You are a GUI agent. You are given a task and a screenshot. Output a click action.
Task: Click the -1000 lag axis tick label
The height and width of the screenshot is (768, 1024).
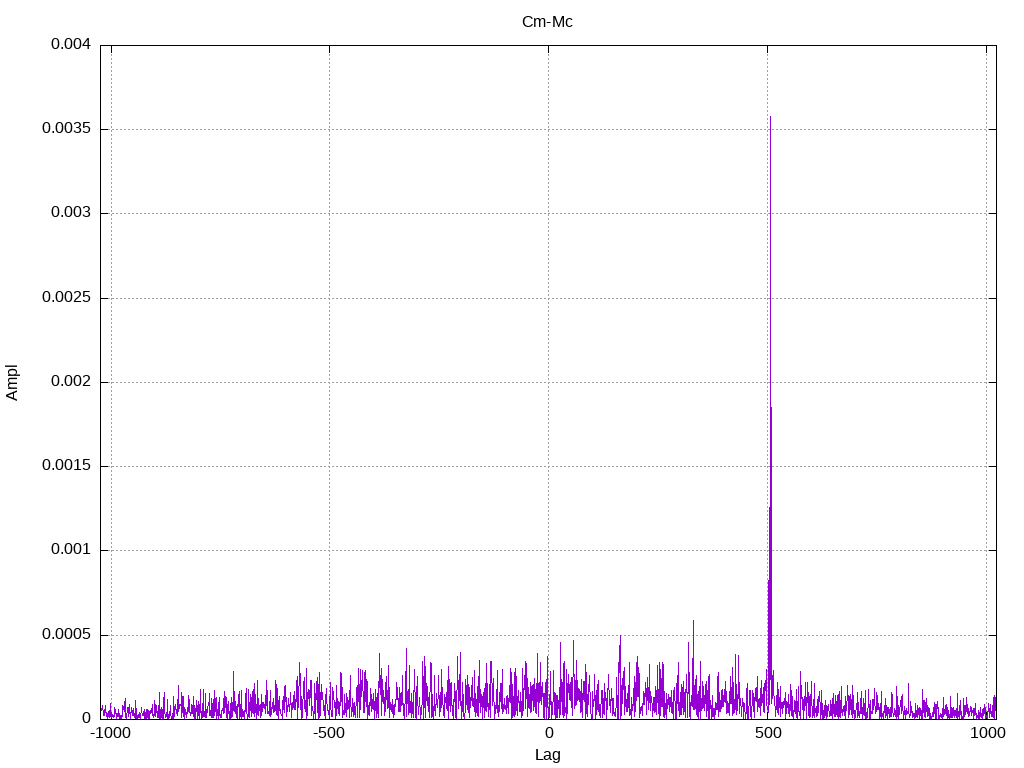pos(110,733)
